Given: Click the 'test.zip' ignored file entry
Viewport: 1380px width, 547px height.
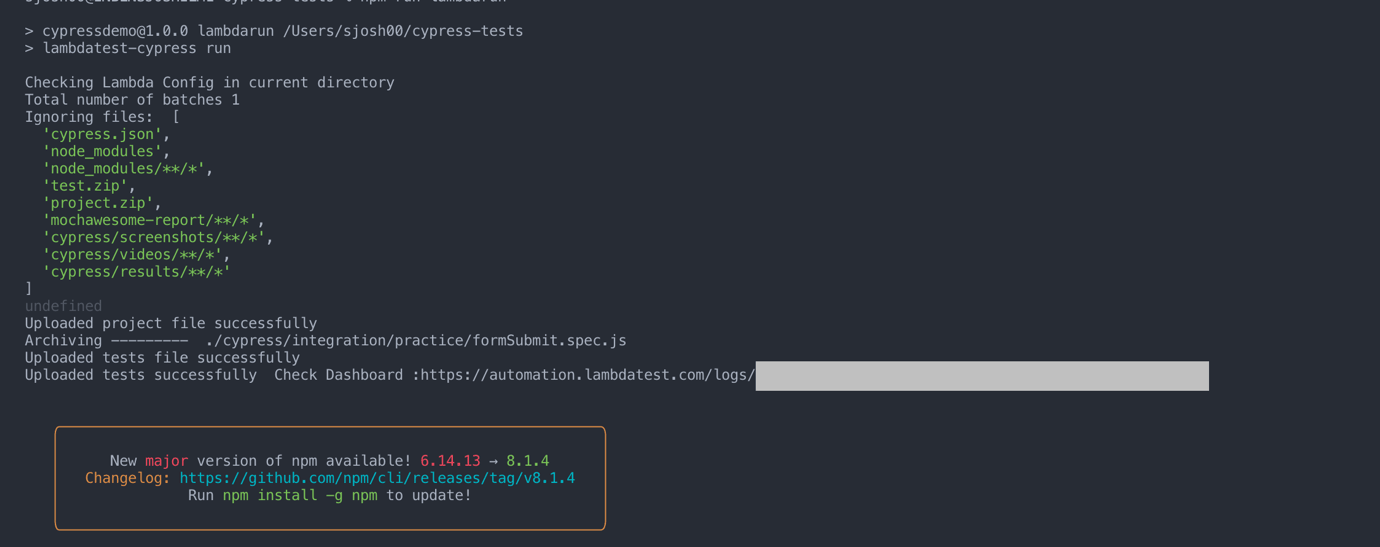Looking at the screenshot, I should coord(85,185).
